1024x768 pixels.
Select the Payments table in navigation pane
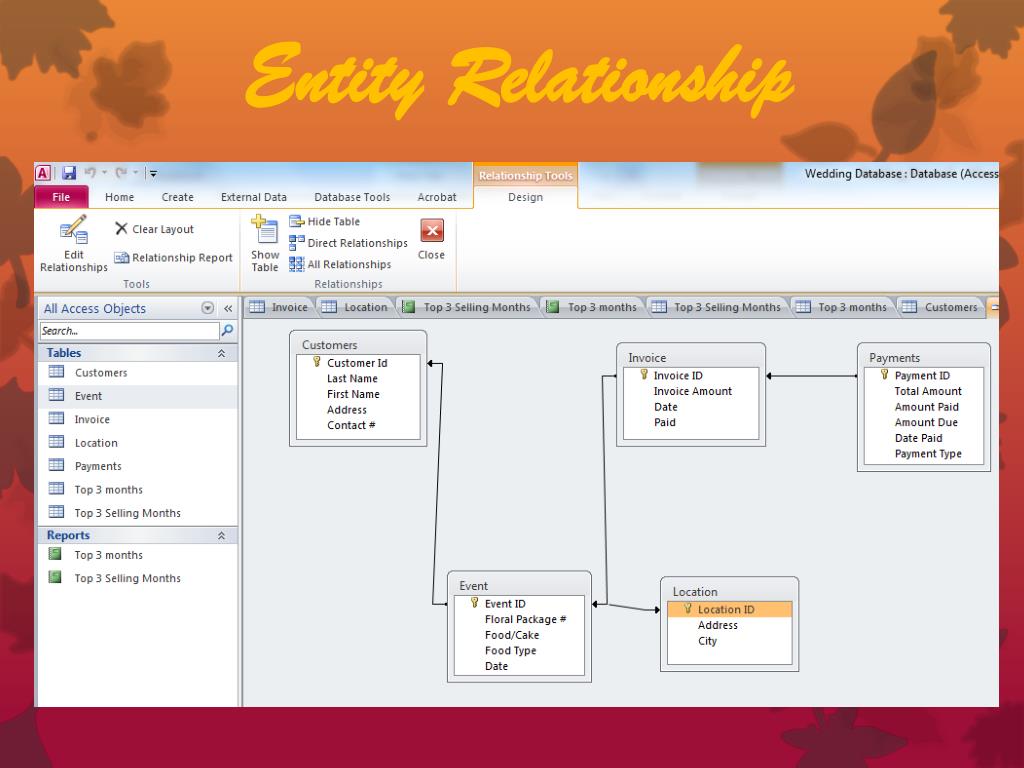tap(137, 466)
